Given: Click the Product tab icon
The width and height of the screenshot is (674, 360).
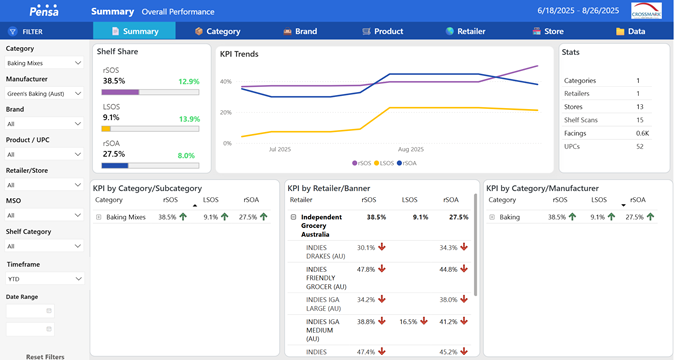Looking at the screenshot, I should pos(366,31).
